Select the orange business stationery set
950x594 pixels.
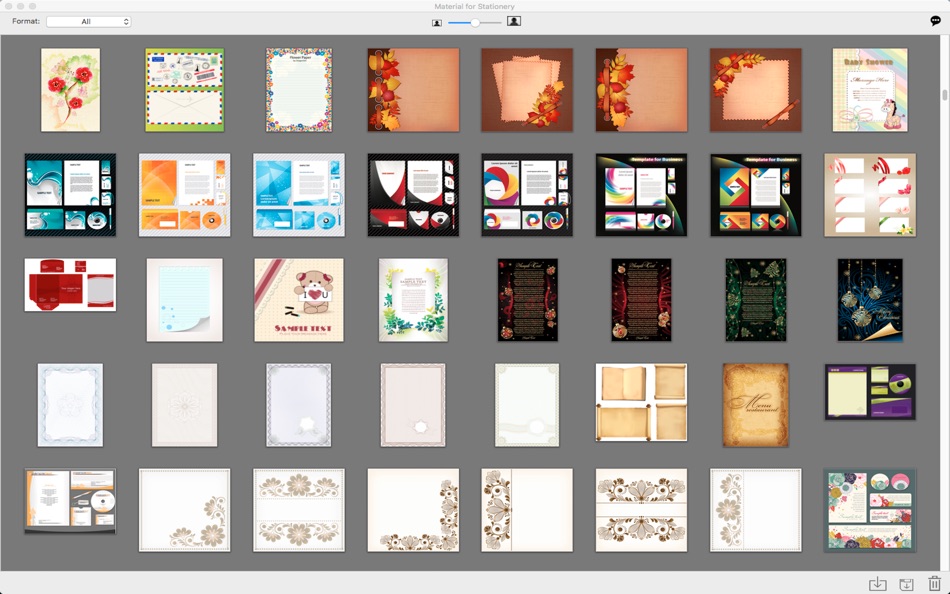coord(185,195)
